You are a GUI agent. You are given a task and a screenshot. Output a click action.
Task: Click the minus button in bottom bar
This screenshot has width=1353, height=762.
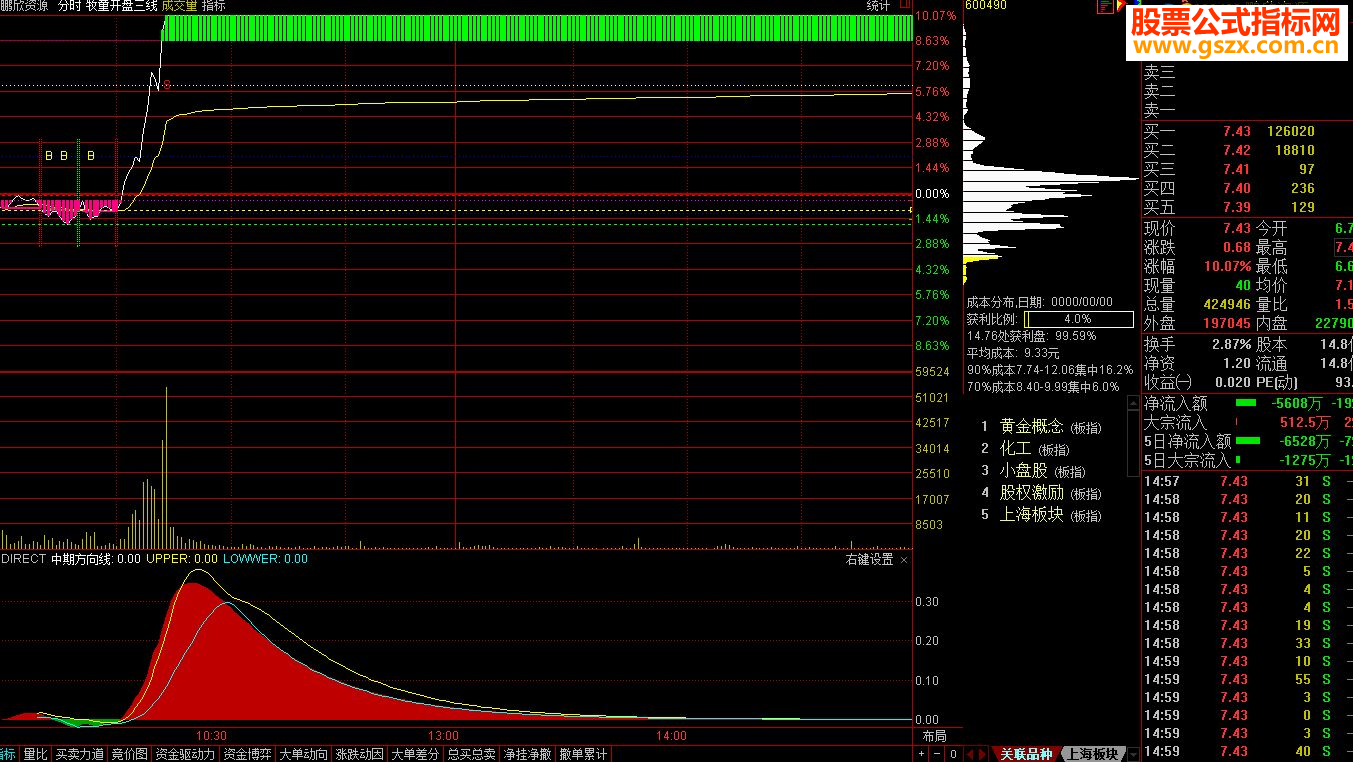pyautogui.click(x=939, y=754)
